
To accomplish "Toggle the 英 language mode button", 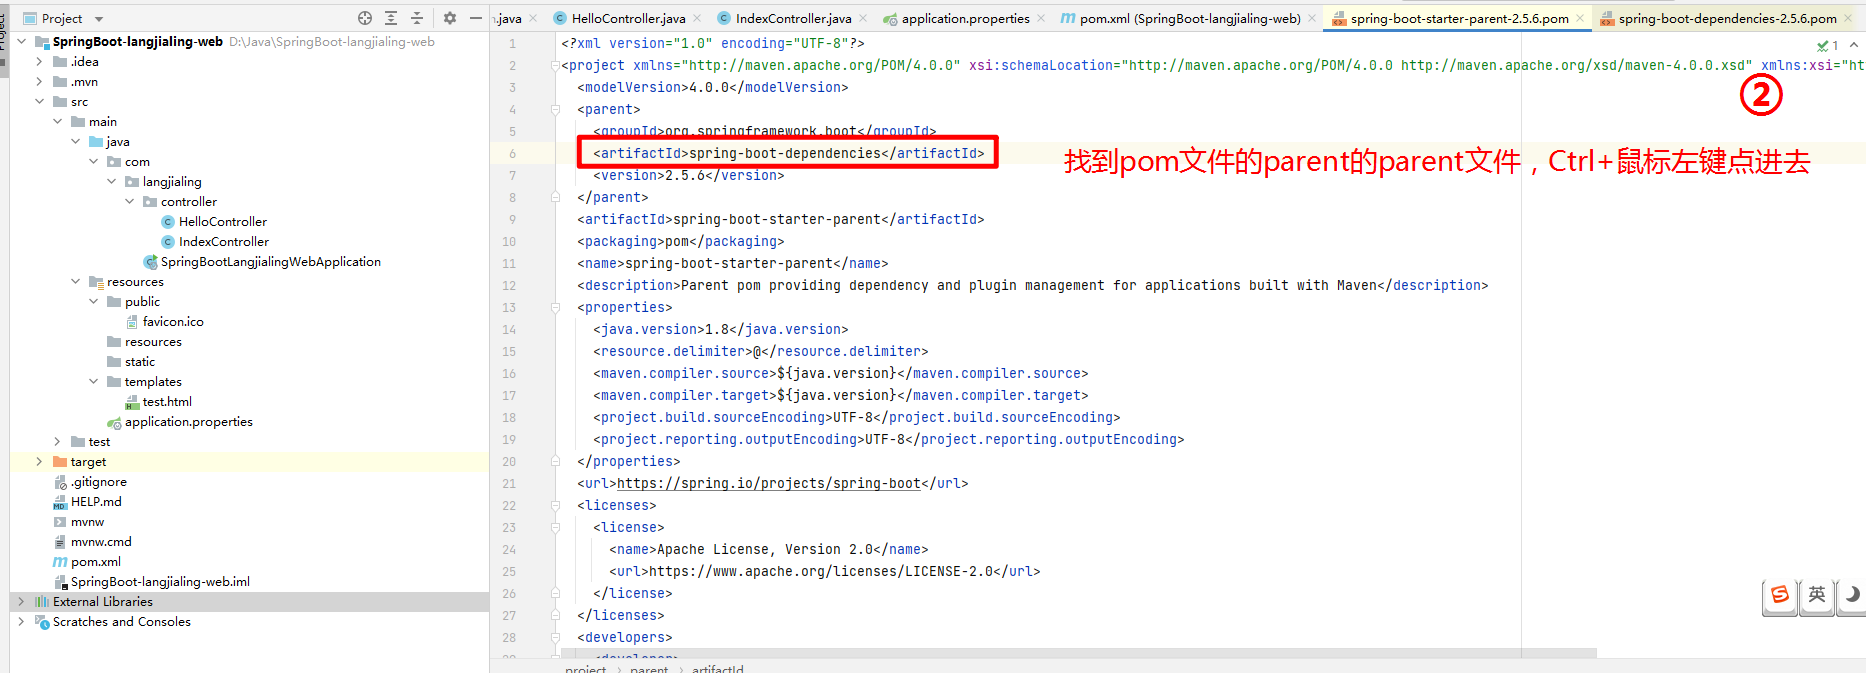I will pos(1817,595).
